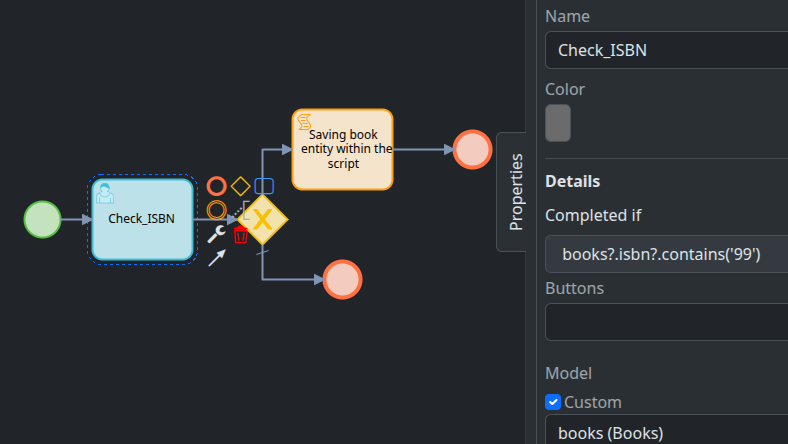Select the green start event circle

[x=42, y=220]
